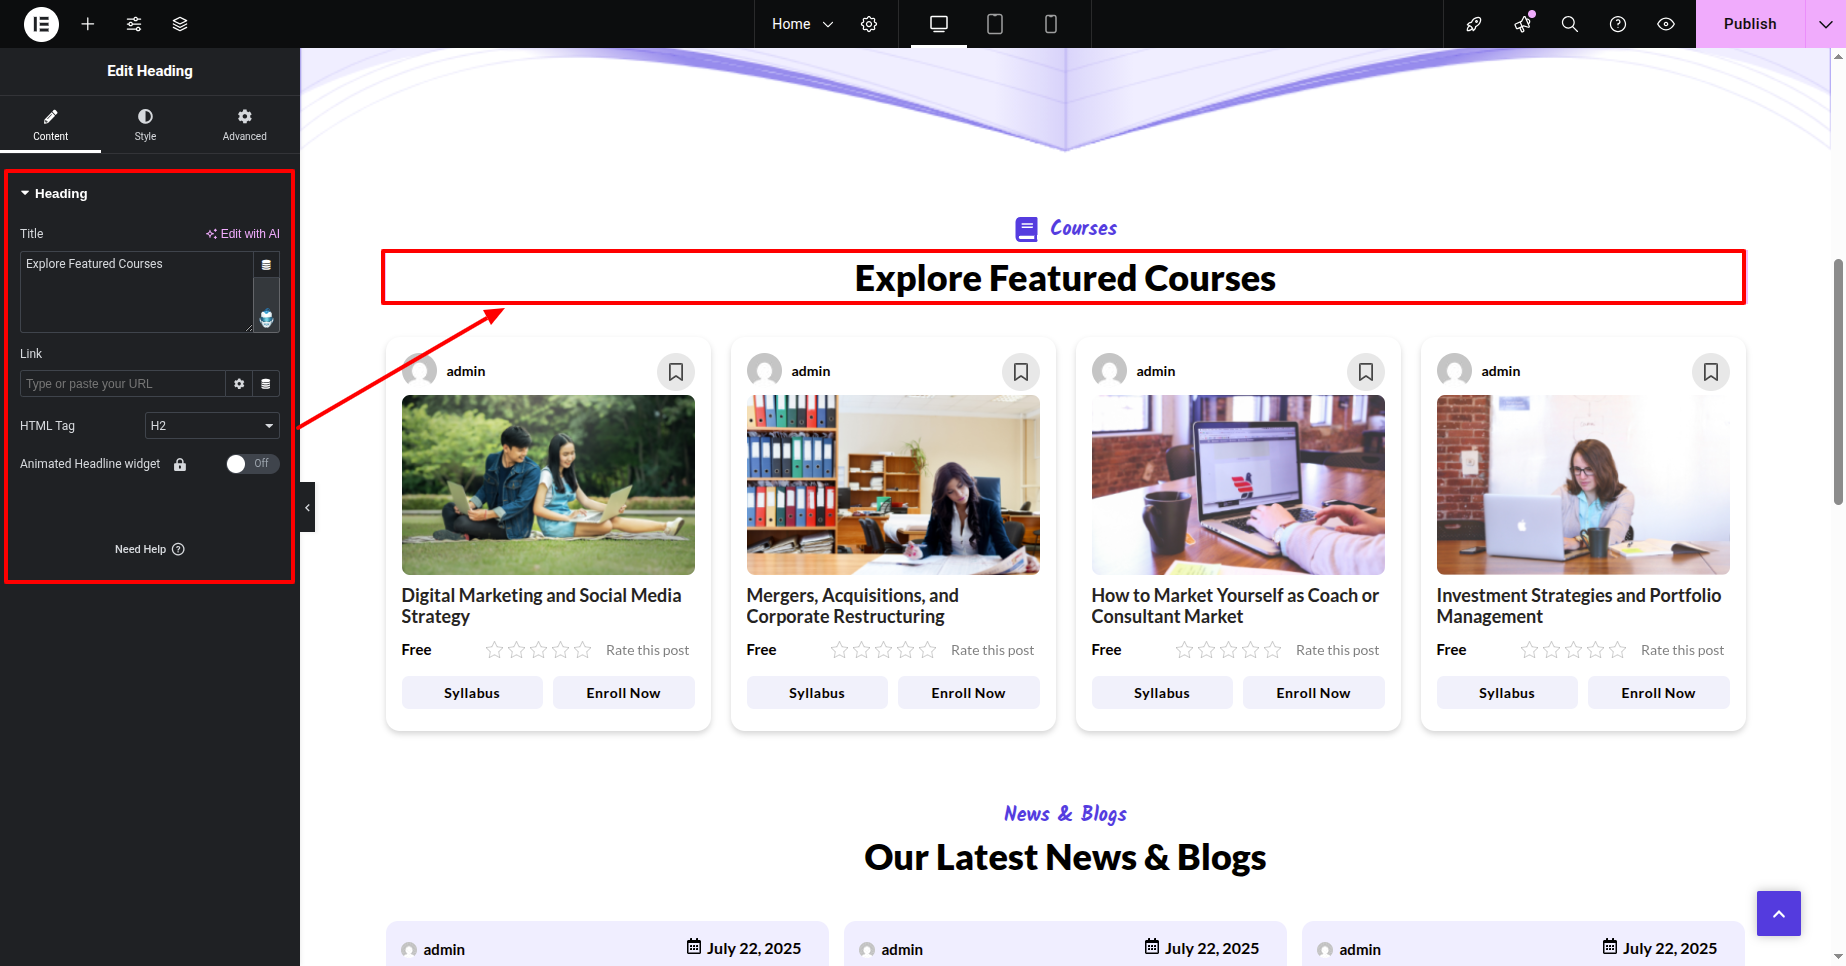Click the How to Market Yourself thumbnail

pyautogui.click(x=1238, y=485)
